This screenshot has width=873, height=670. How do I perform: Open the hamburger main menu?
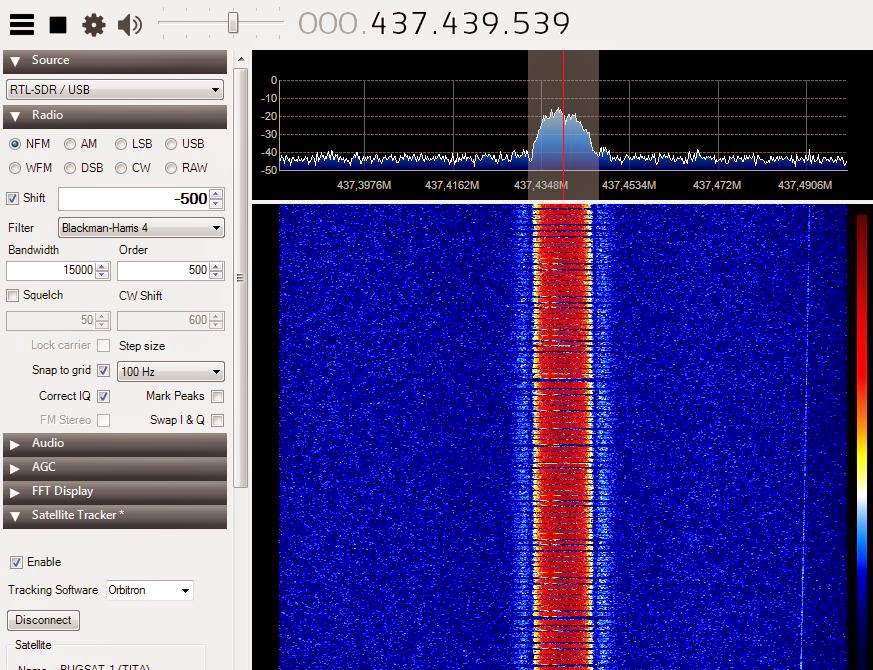[22, 25]
